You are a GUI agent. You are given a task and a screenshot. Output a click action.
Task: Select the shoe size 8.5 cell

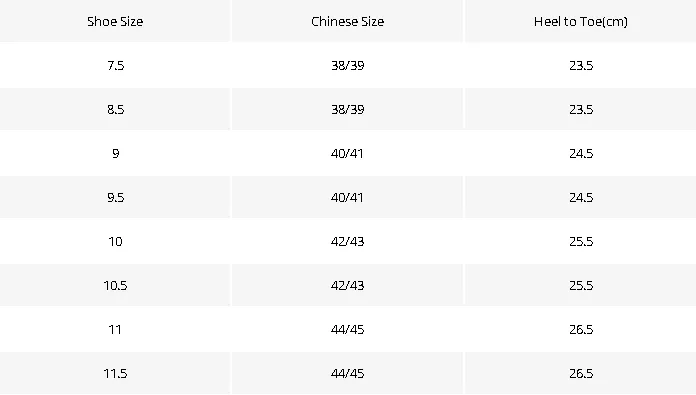115,109
